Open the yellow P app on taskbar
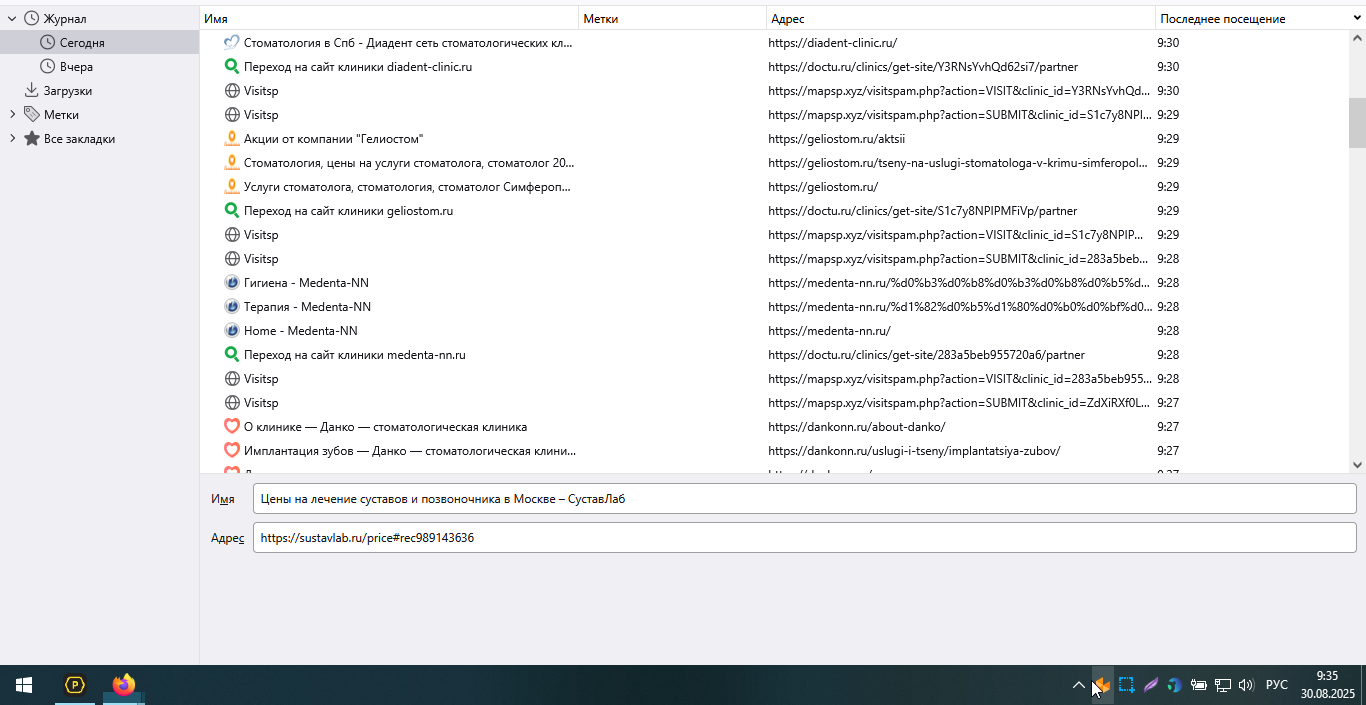Screen dimensions: 1366x705 pyautogui.click(x=75, y=685)
